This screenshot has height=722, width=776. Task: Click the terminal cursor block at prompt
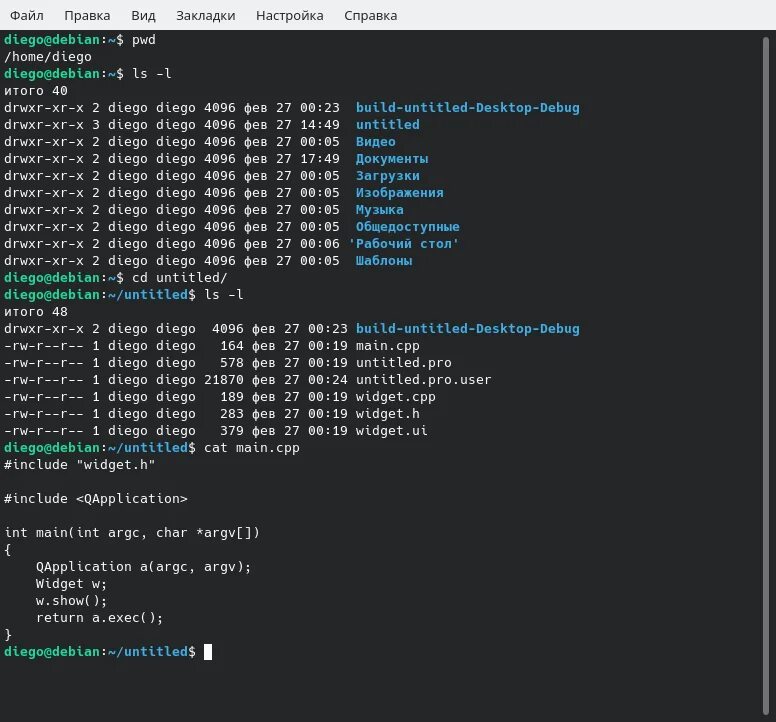click(208, 652)
